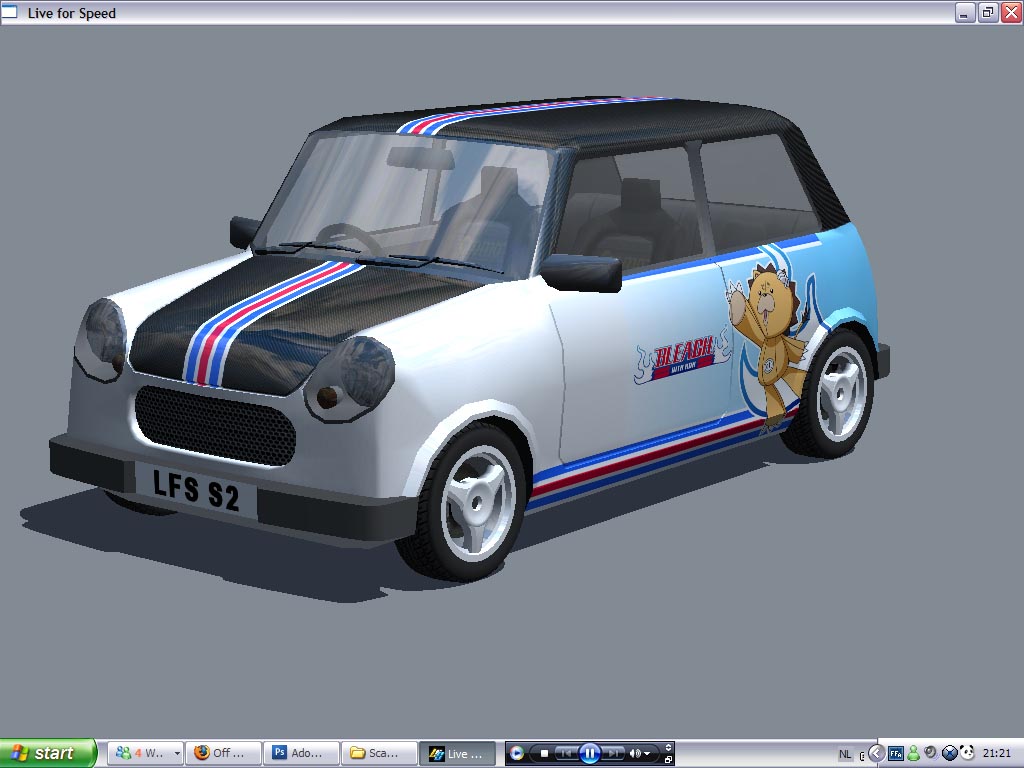The width and height of the screenshot is (1024, 768).
Task: Pause playback in Media Player toolbar
Action: click(x=589, y=754)
